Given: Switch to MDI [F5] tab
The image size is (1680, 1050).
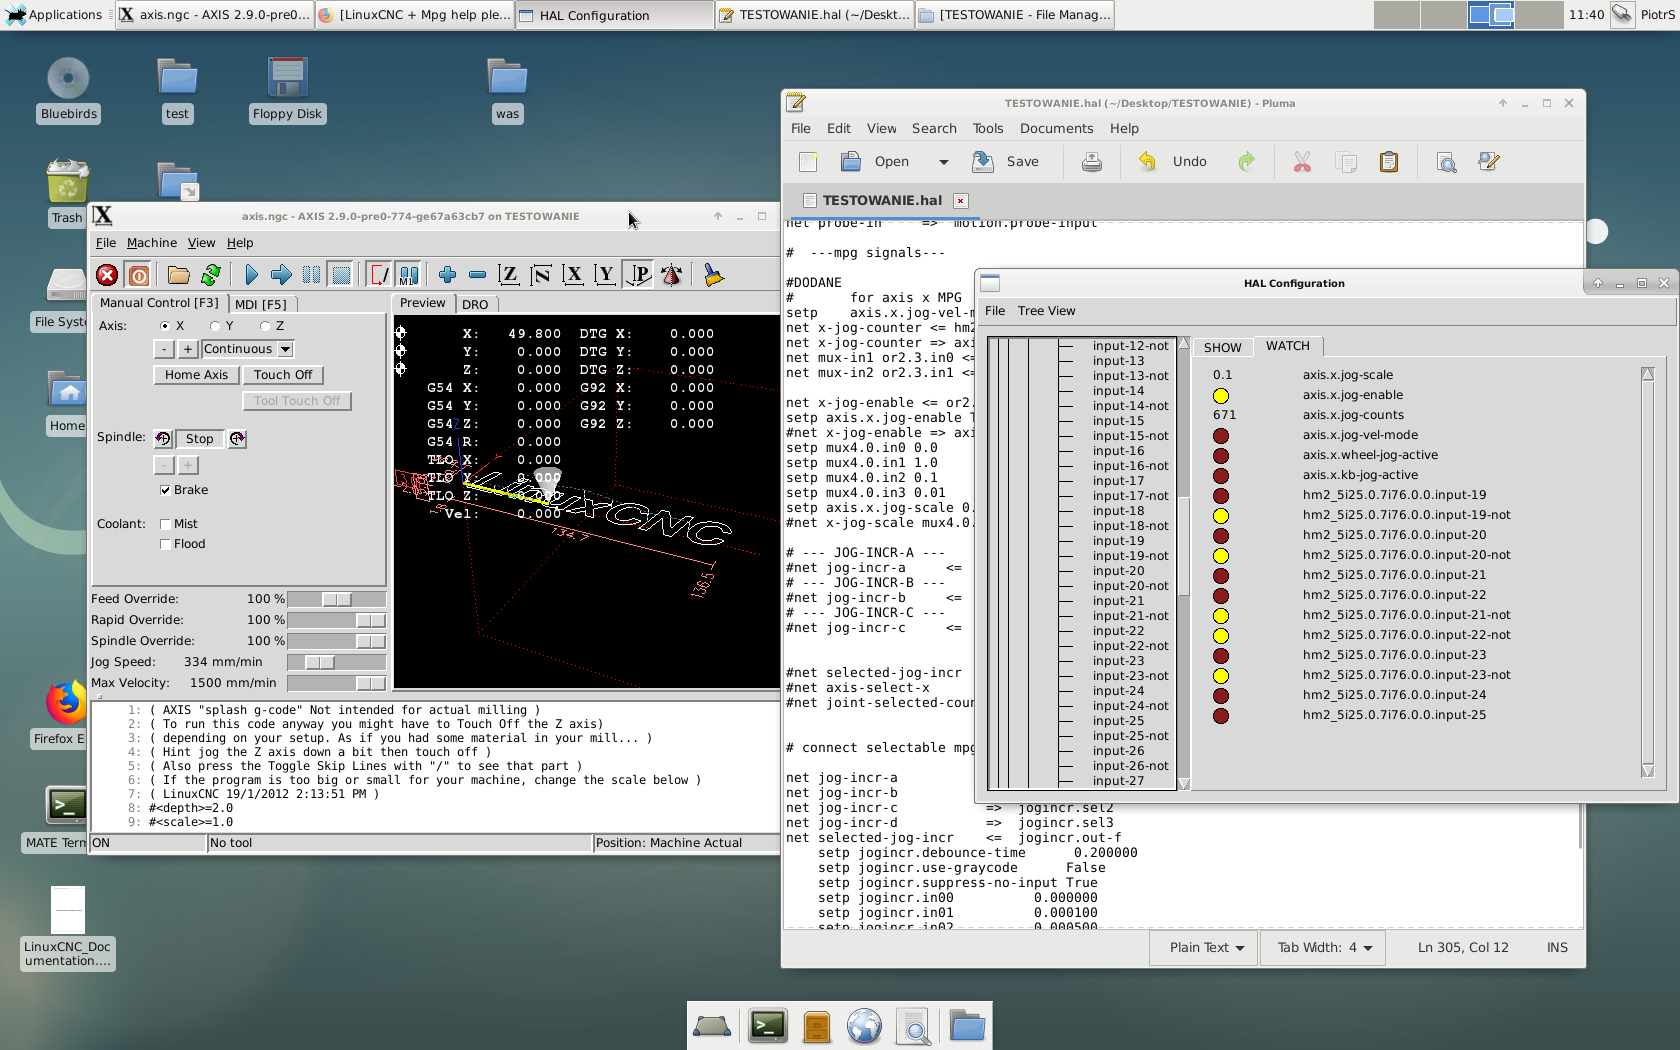Looking at the screenshot, I should [x=261, y=304].
